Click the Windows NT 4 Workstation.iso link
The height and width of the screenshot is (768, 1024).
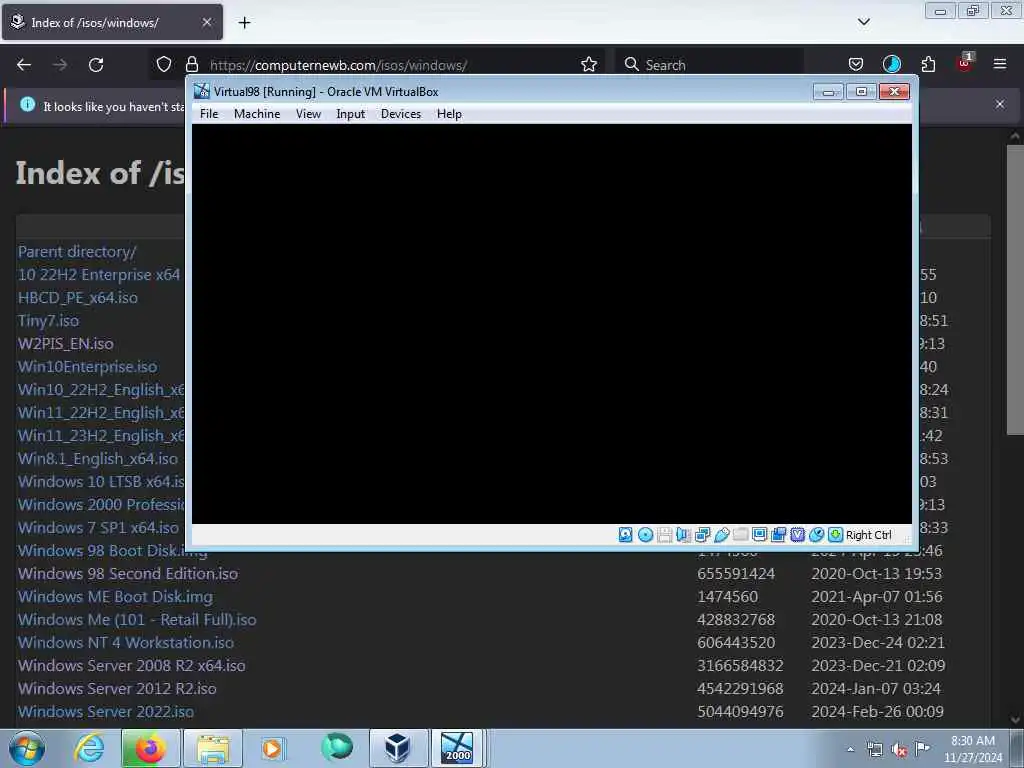pyautogui.click(x=125, y=643)
